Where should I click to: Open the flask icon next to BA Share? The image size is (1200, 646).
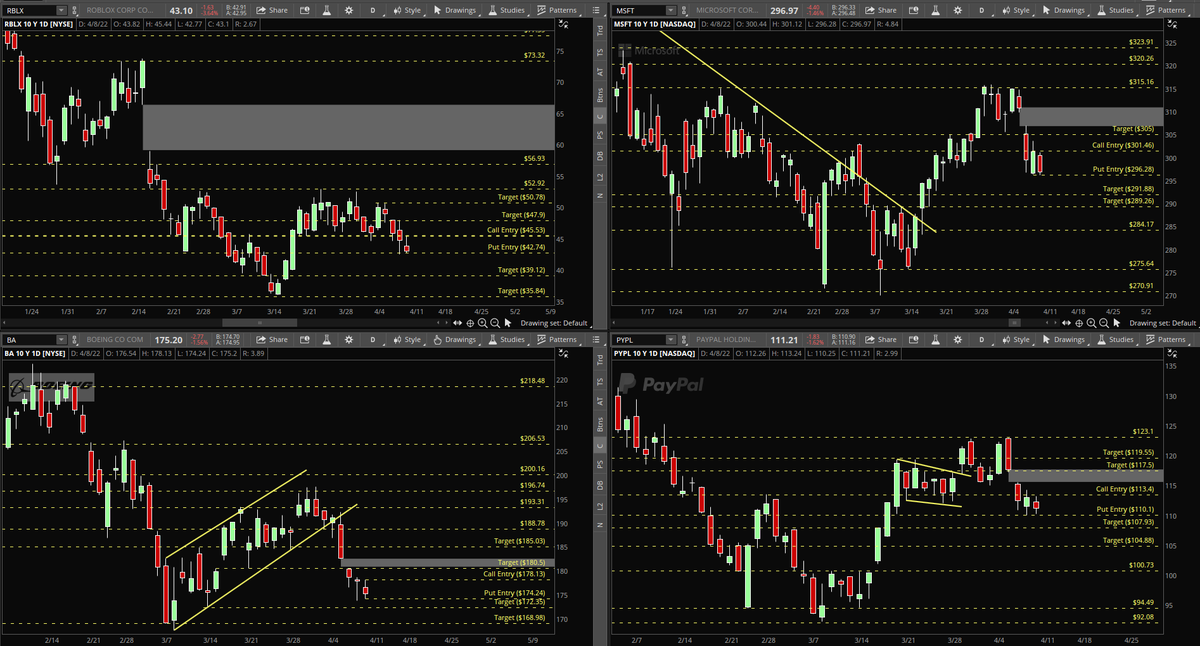coord(326,339)
